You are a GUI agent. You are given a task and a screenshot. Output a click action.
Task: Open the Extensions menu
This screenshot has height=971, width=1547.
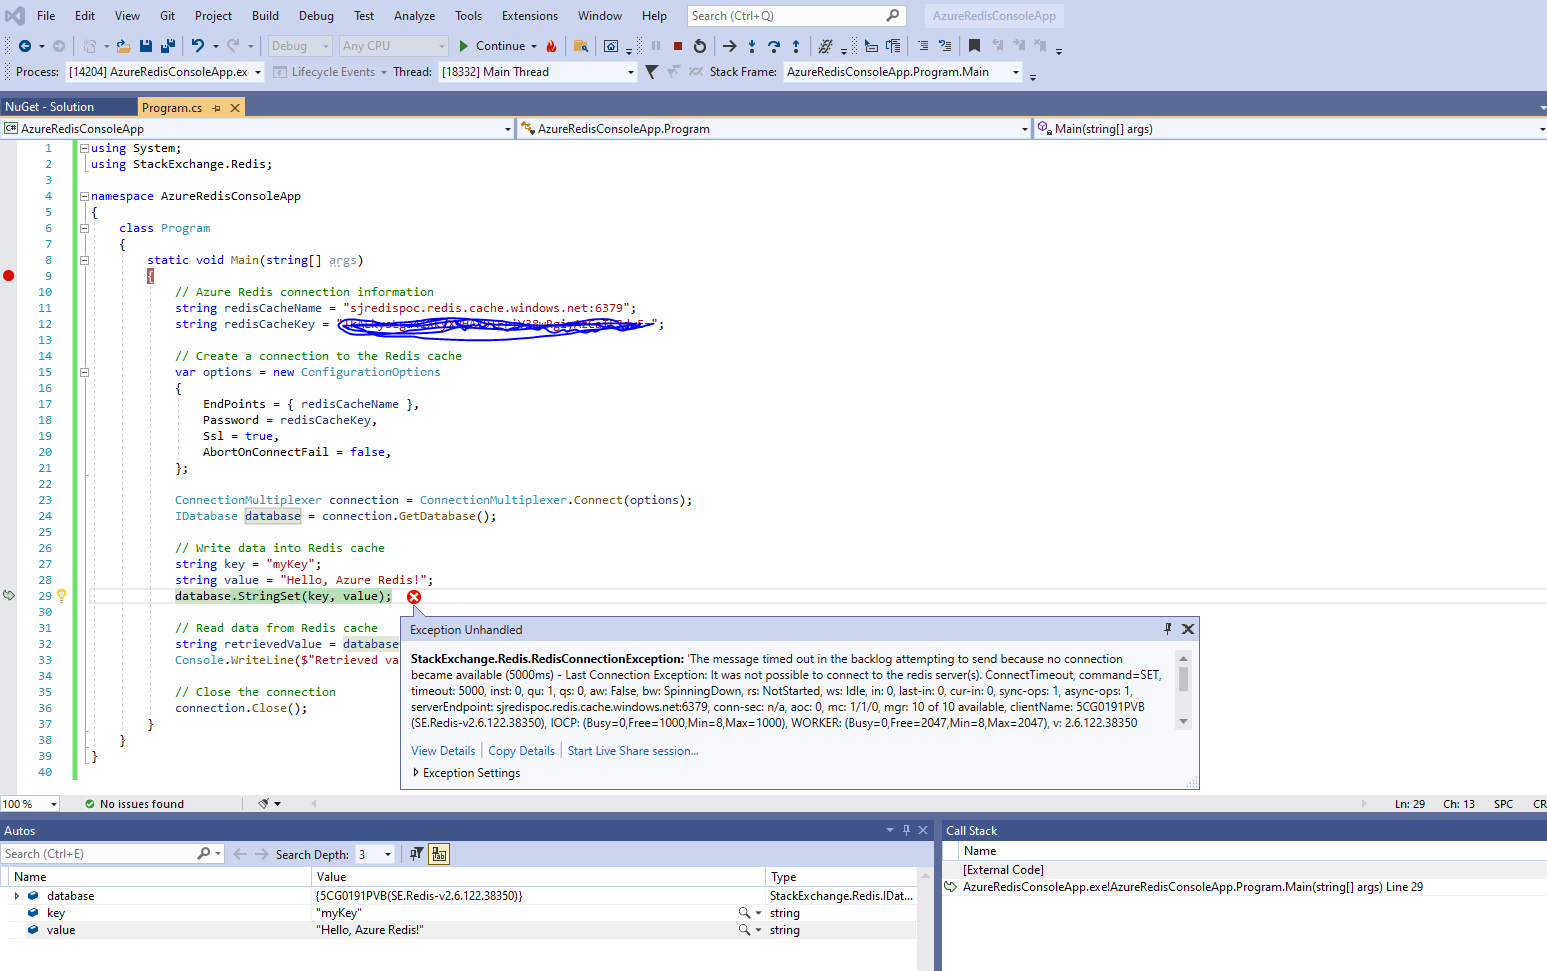[530, 15]
